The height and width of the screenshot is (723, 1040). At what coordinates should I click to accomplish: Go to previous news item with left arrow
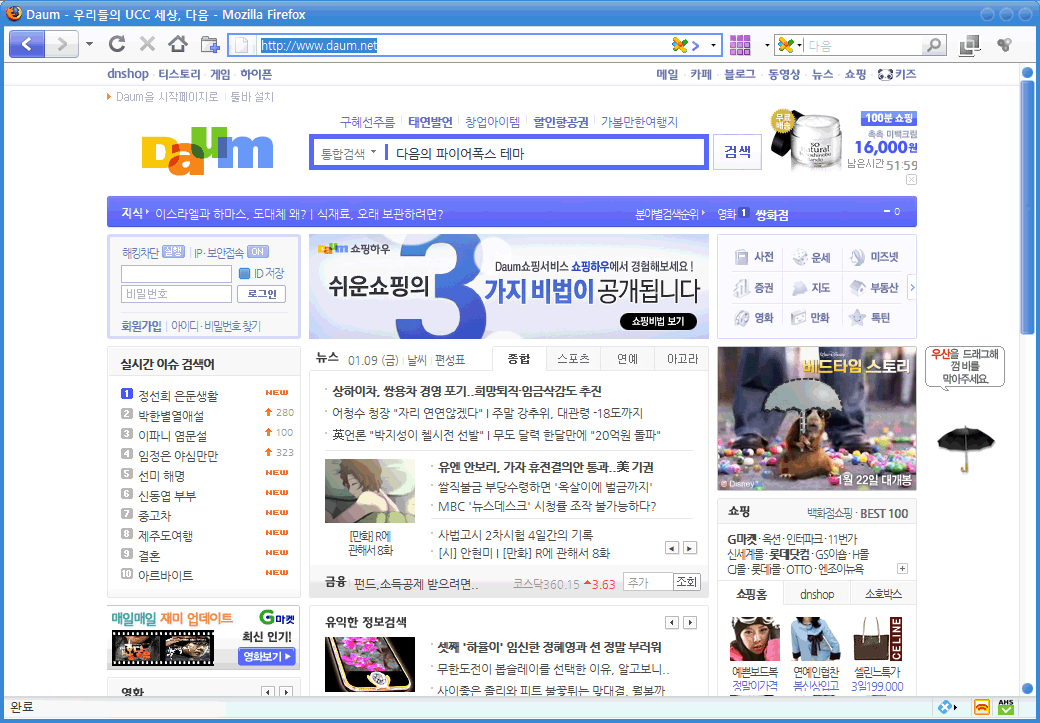point(672,548)
